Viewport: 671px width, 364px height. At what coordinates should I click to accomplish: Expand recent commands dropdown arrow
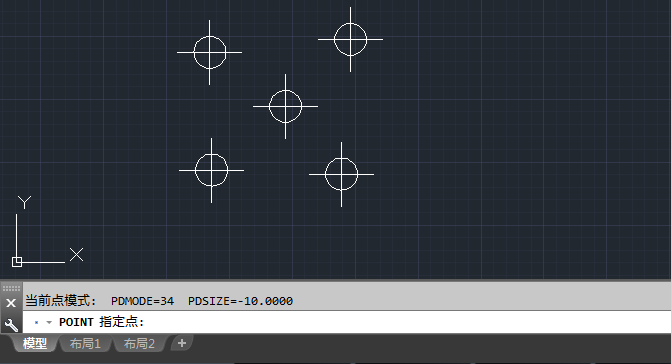[x=49, y=322]
